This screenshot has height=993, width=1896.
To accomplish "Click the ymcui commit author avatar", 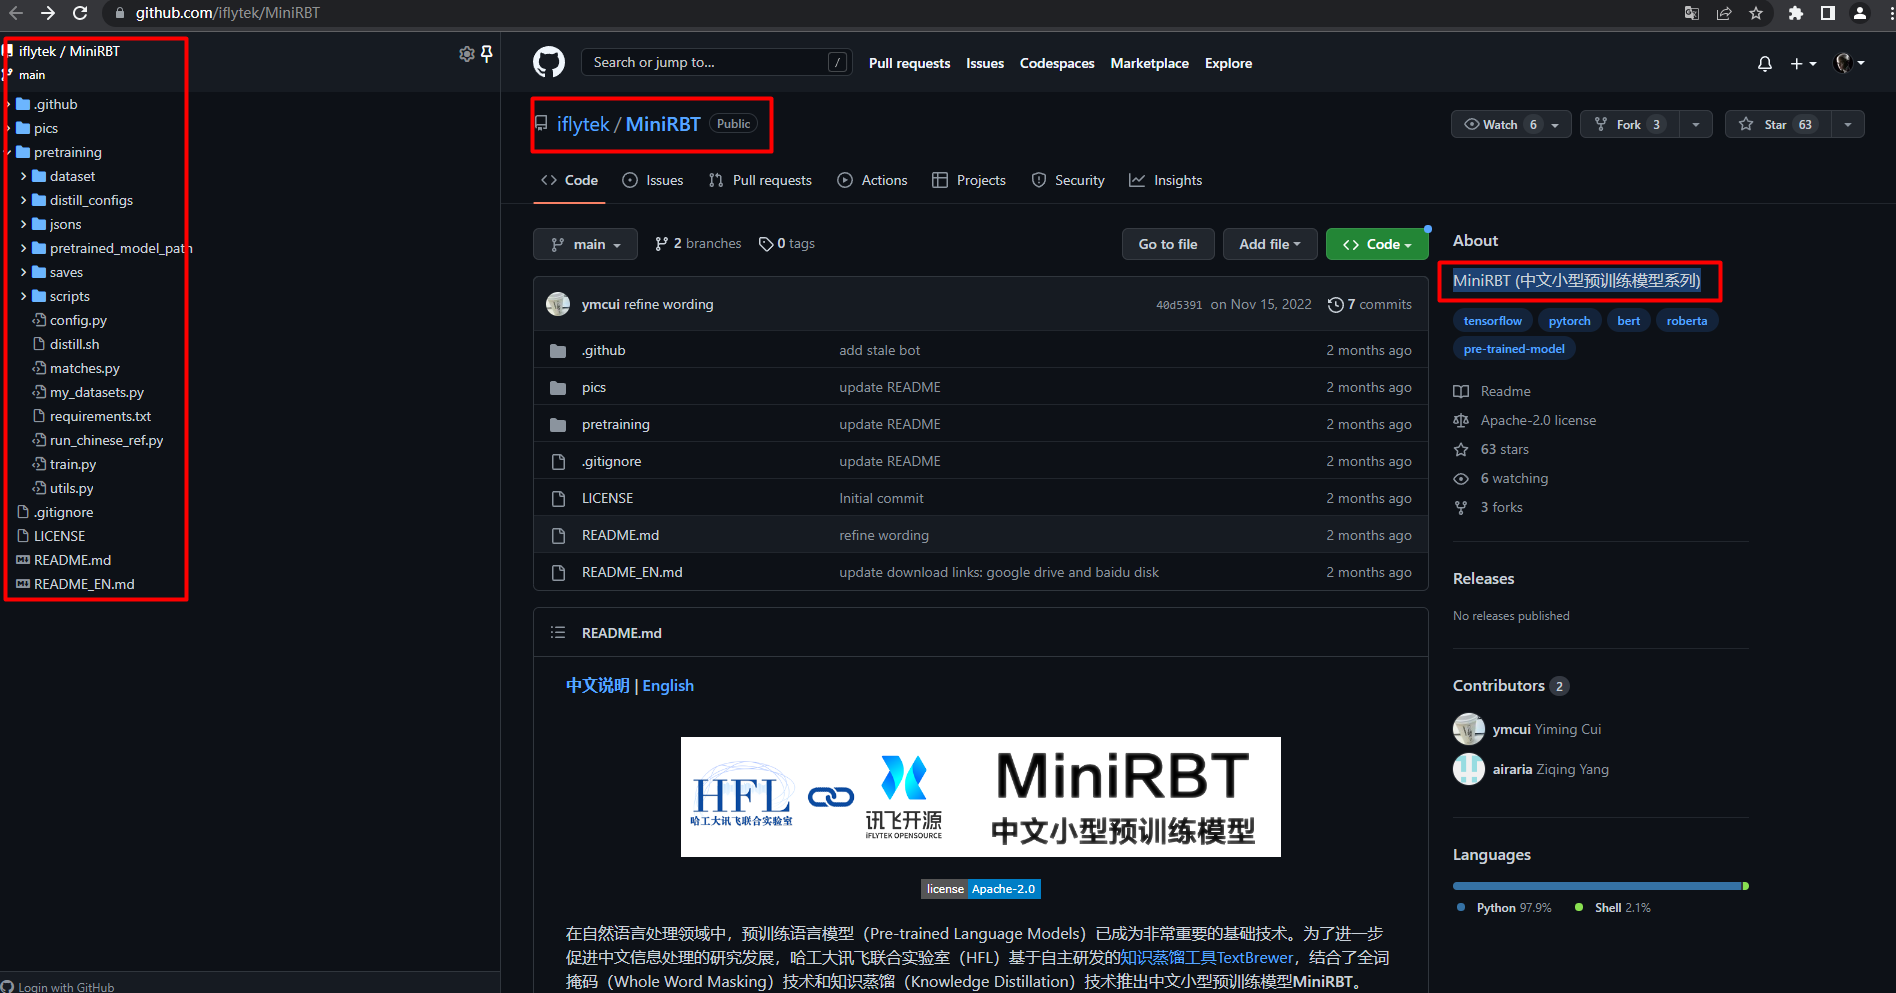I will [558, 304].
